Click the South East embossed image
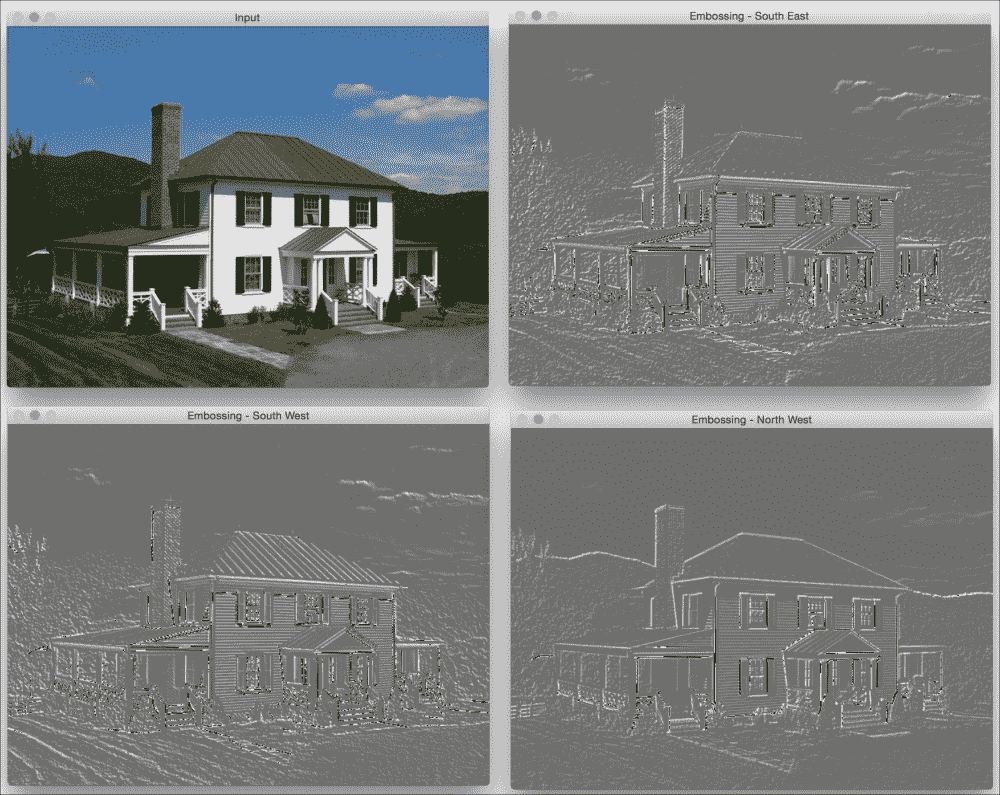 click(x=750, y=205)
